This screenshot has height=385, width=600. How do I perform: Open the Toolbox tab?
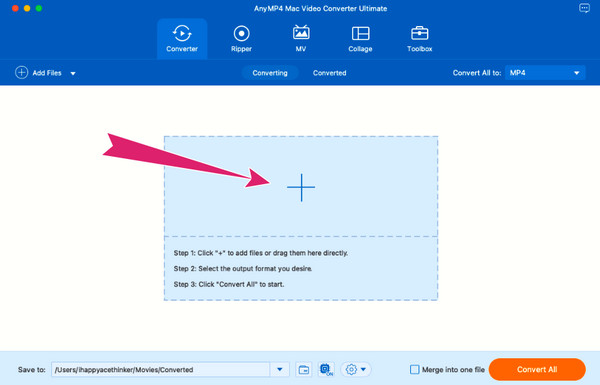pos(419,39)
